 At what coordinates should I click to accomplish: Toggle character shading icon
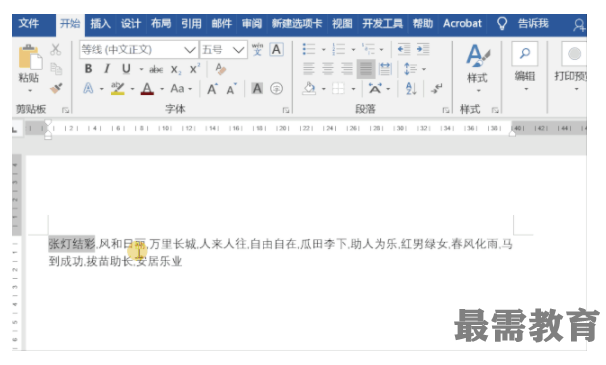(257, 89)
